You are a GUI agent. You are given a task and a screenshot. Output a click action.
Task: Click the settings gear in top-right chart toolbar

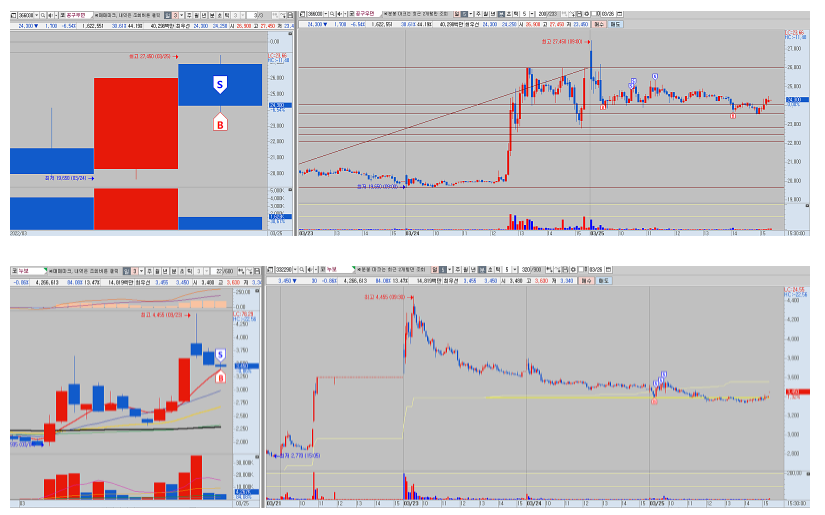click(x=586, y=14)
